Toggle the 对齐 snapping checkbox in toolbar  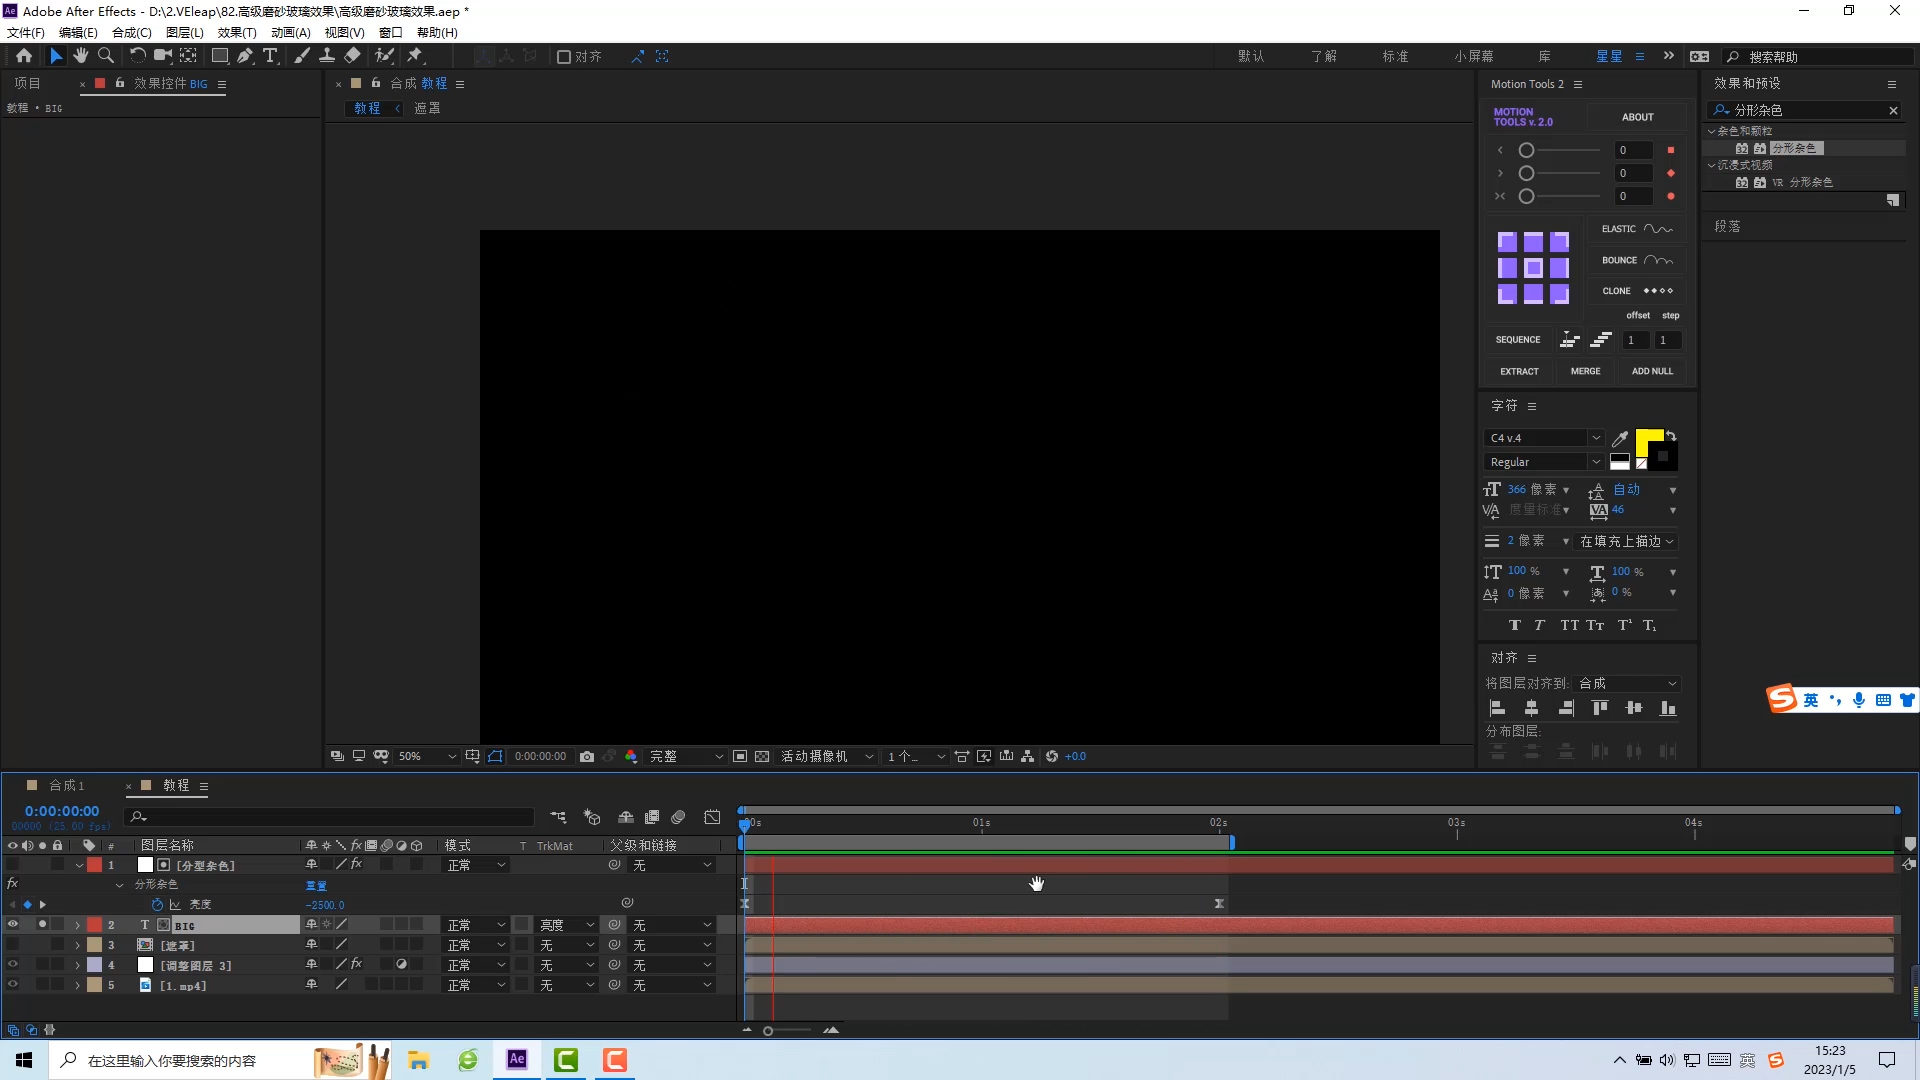point(564,57)
